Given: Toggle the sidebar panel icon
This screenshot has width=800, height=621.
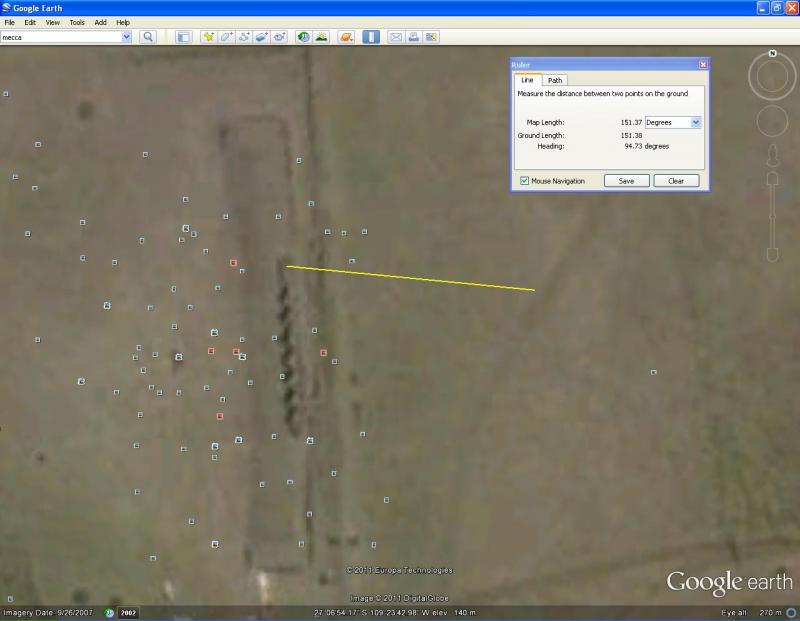Looking at the screenshot, I should point(183,37).
